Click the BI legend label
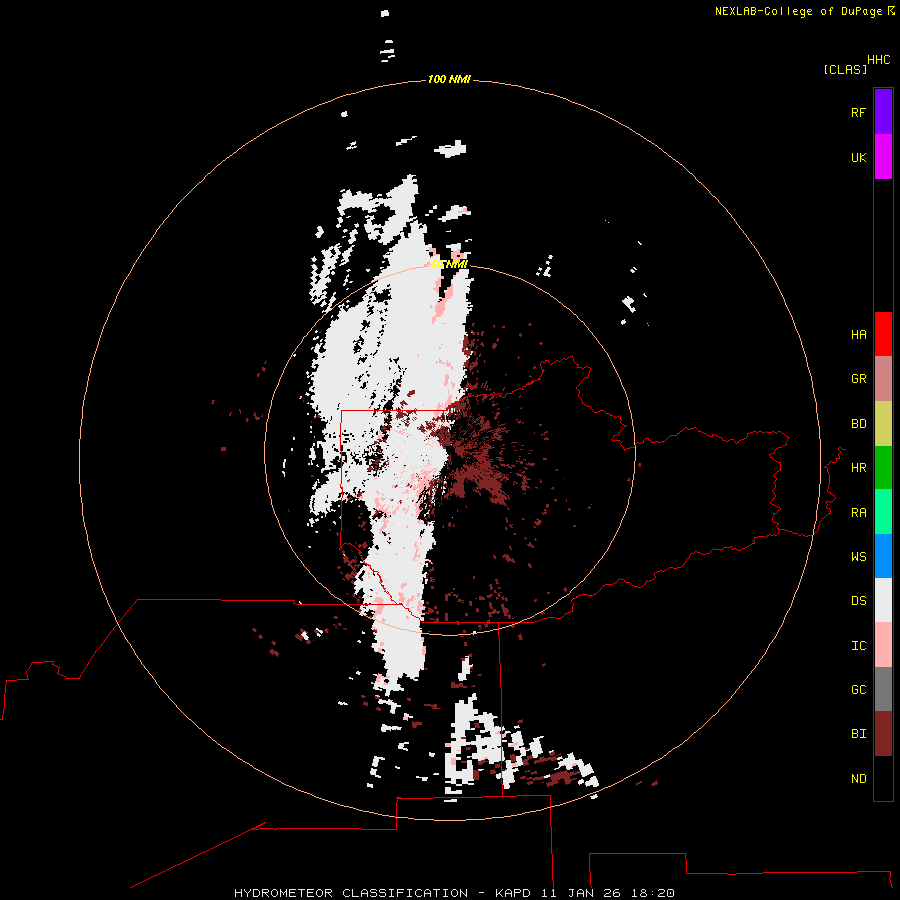This screenshot has width=900, height=900. pos(858,734)
